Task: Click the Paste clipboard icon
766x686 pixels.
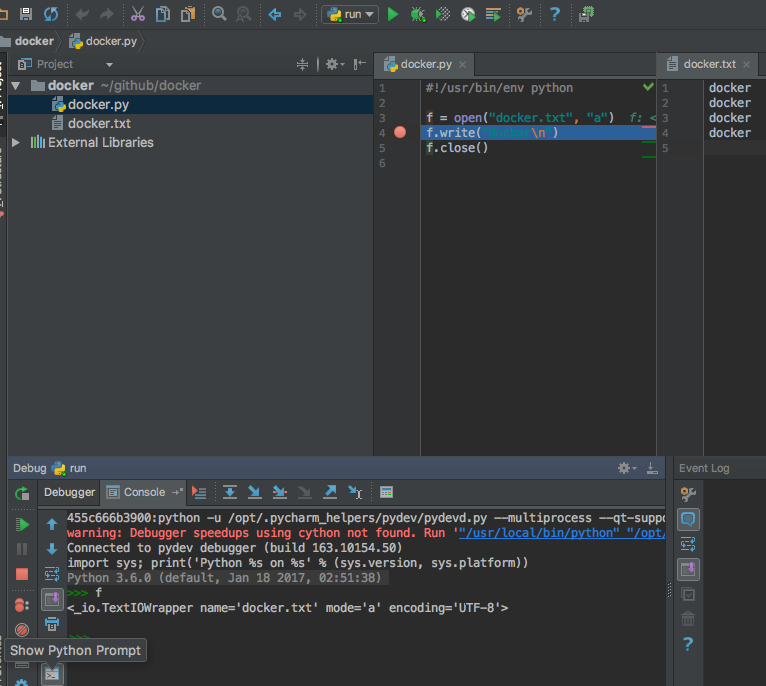Action: [x=188, y=14]
